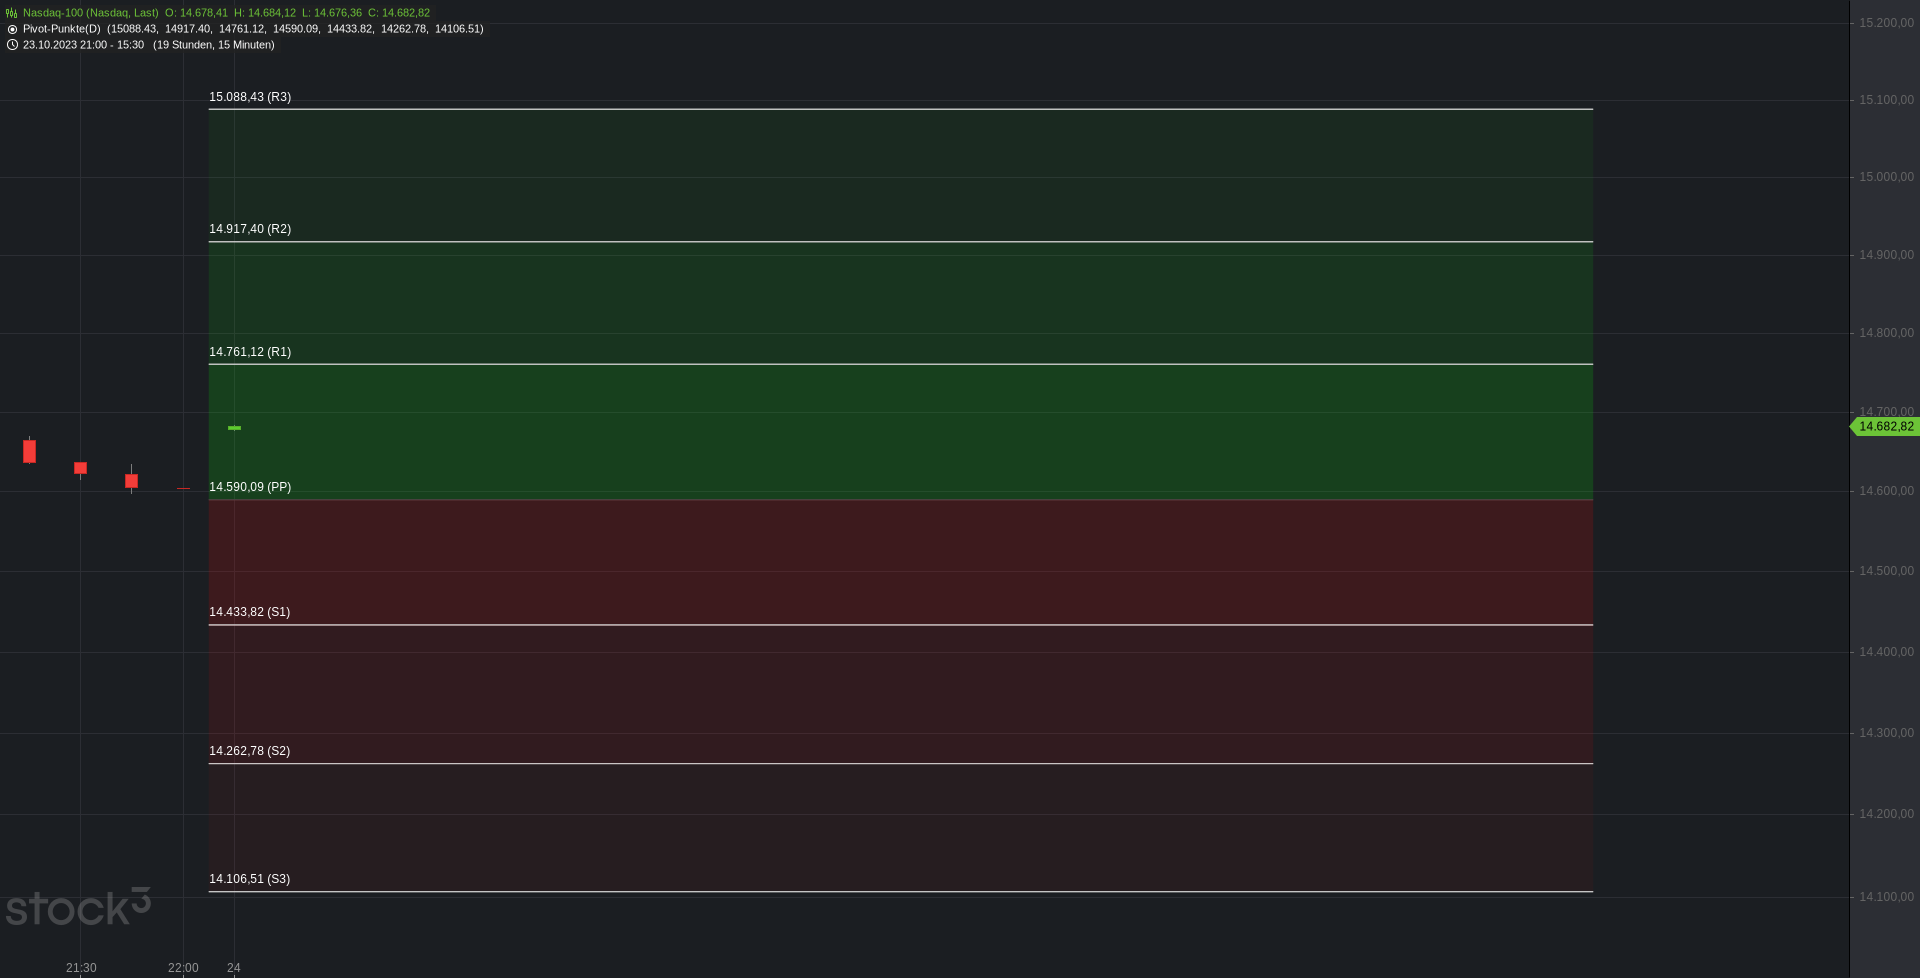The height and width of the screenshot is (978, 1920).
Task: Click the 15.000,00 level on price axis
Action: (1886, 177)
